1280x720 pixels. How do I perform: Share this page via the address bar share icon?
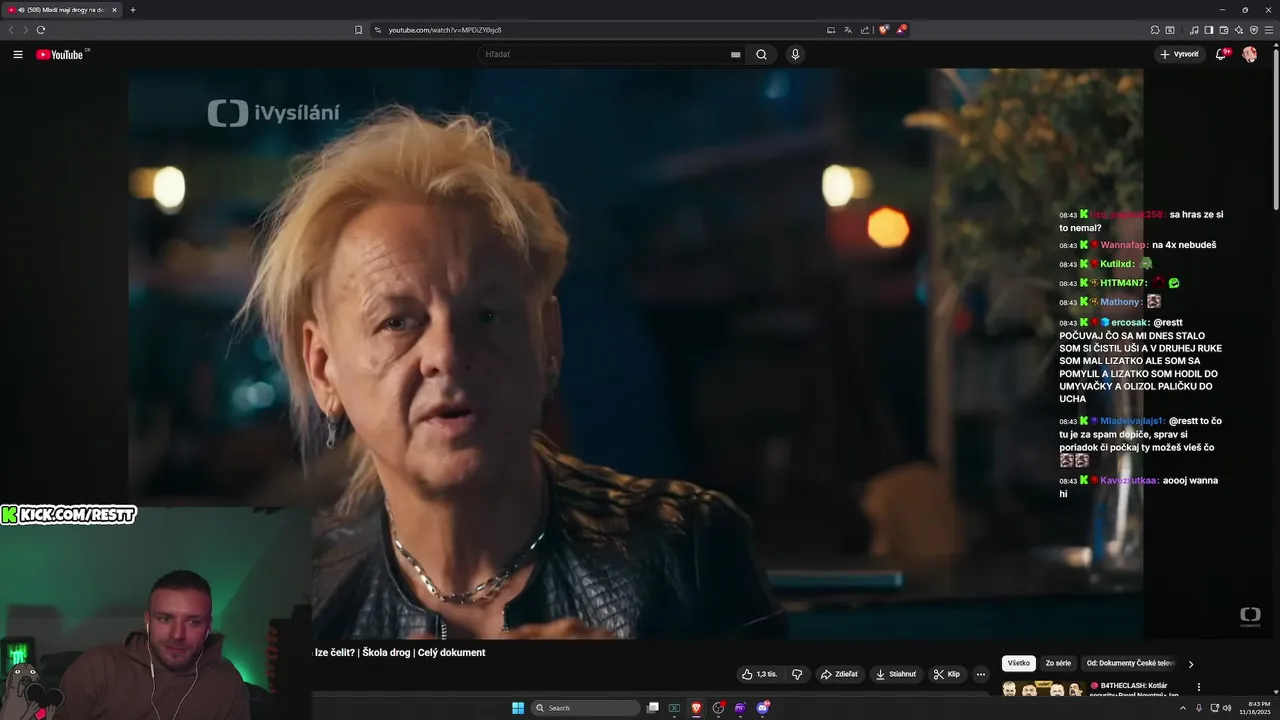point(865,30)
